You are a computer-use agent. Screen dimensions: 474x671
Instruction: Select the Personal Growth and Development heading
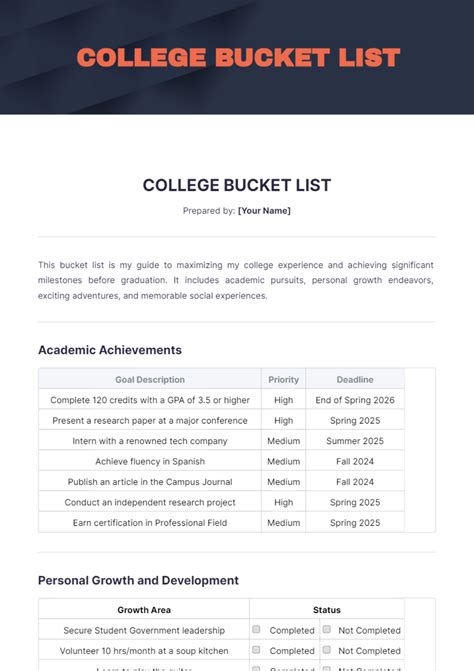click(x=138, y=580)
